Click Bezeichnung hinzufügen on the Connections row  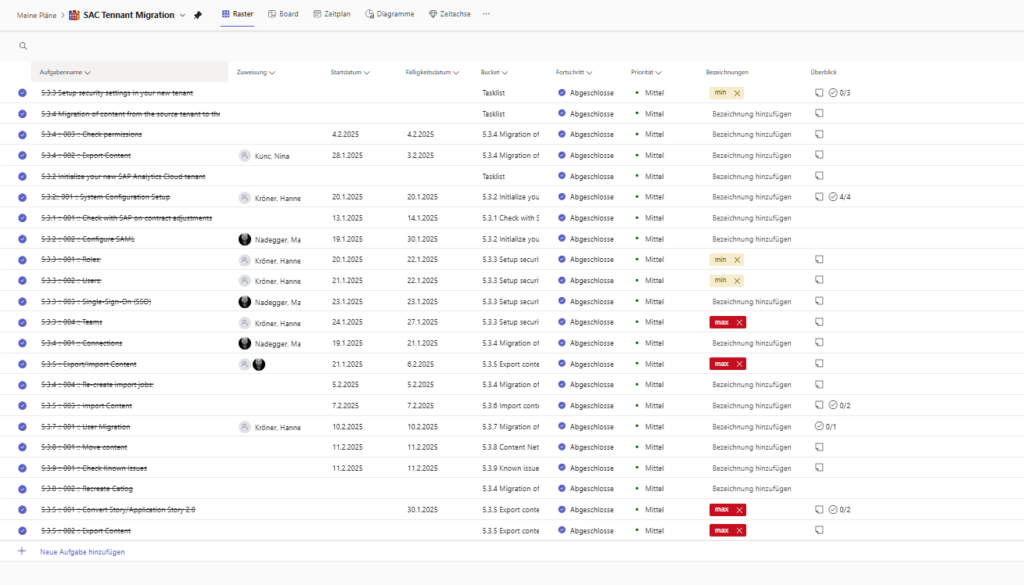coord(751,343)
